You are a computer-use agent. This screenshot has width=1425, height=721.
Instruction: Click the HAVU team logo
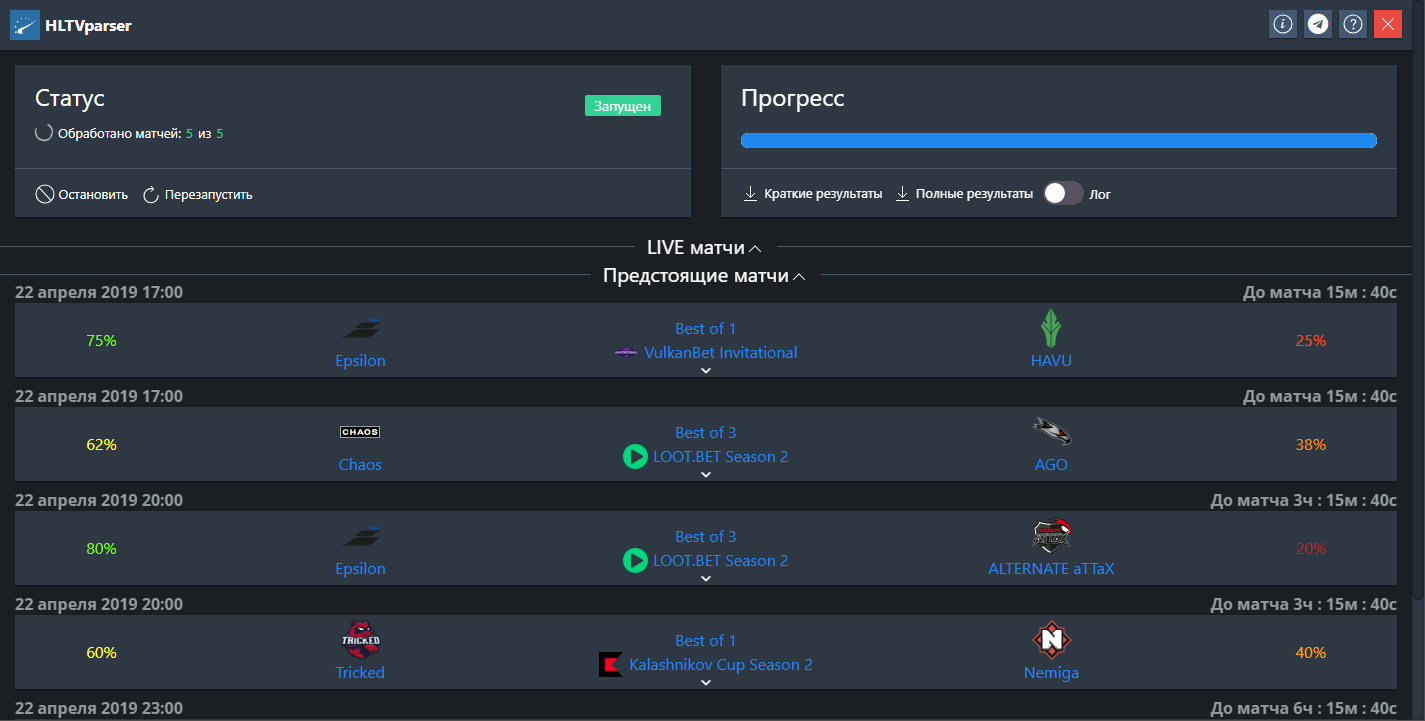click(x=1051, y=327)
